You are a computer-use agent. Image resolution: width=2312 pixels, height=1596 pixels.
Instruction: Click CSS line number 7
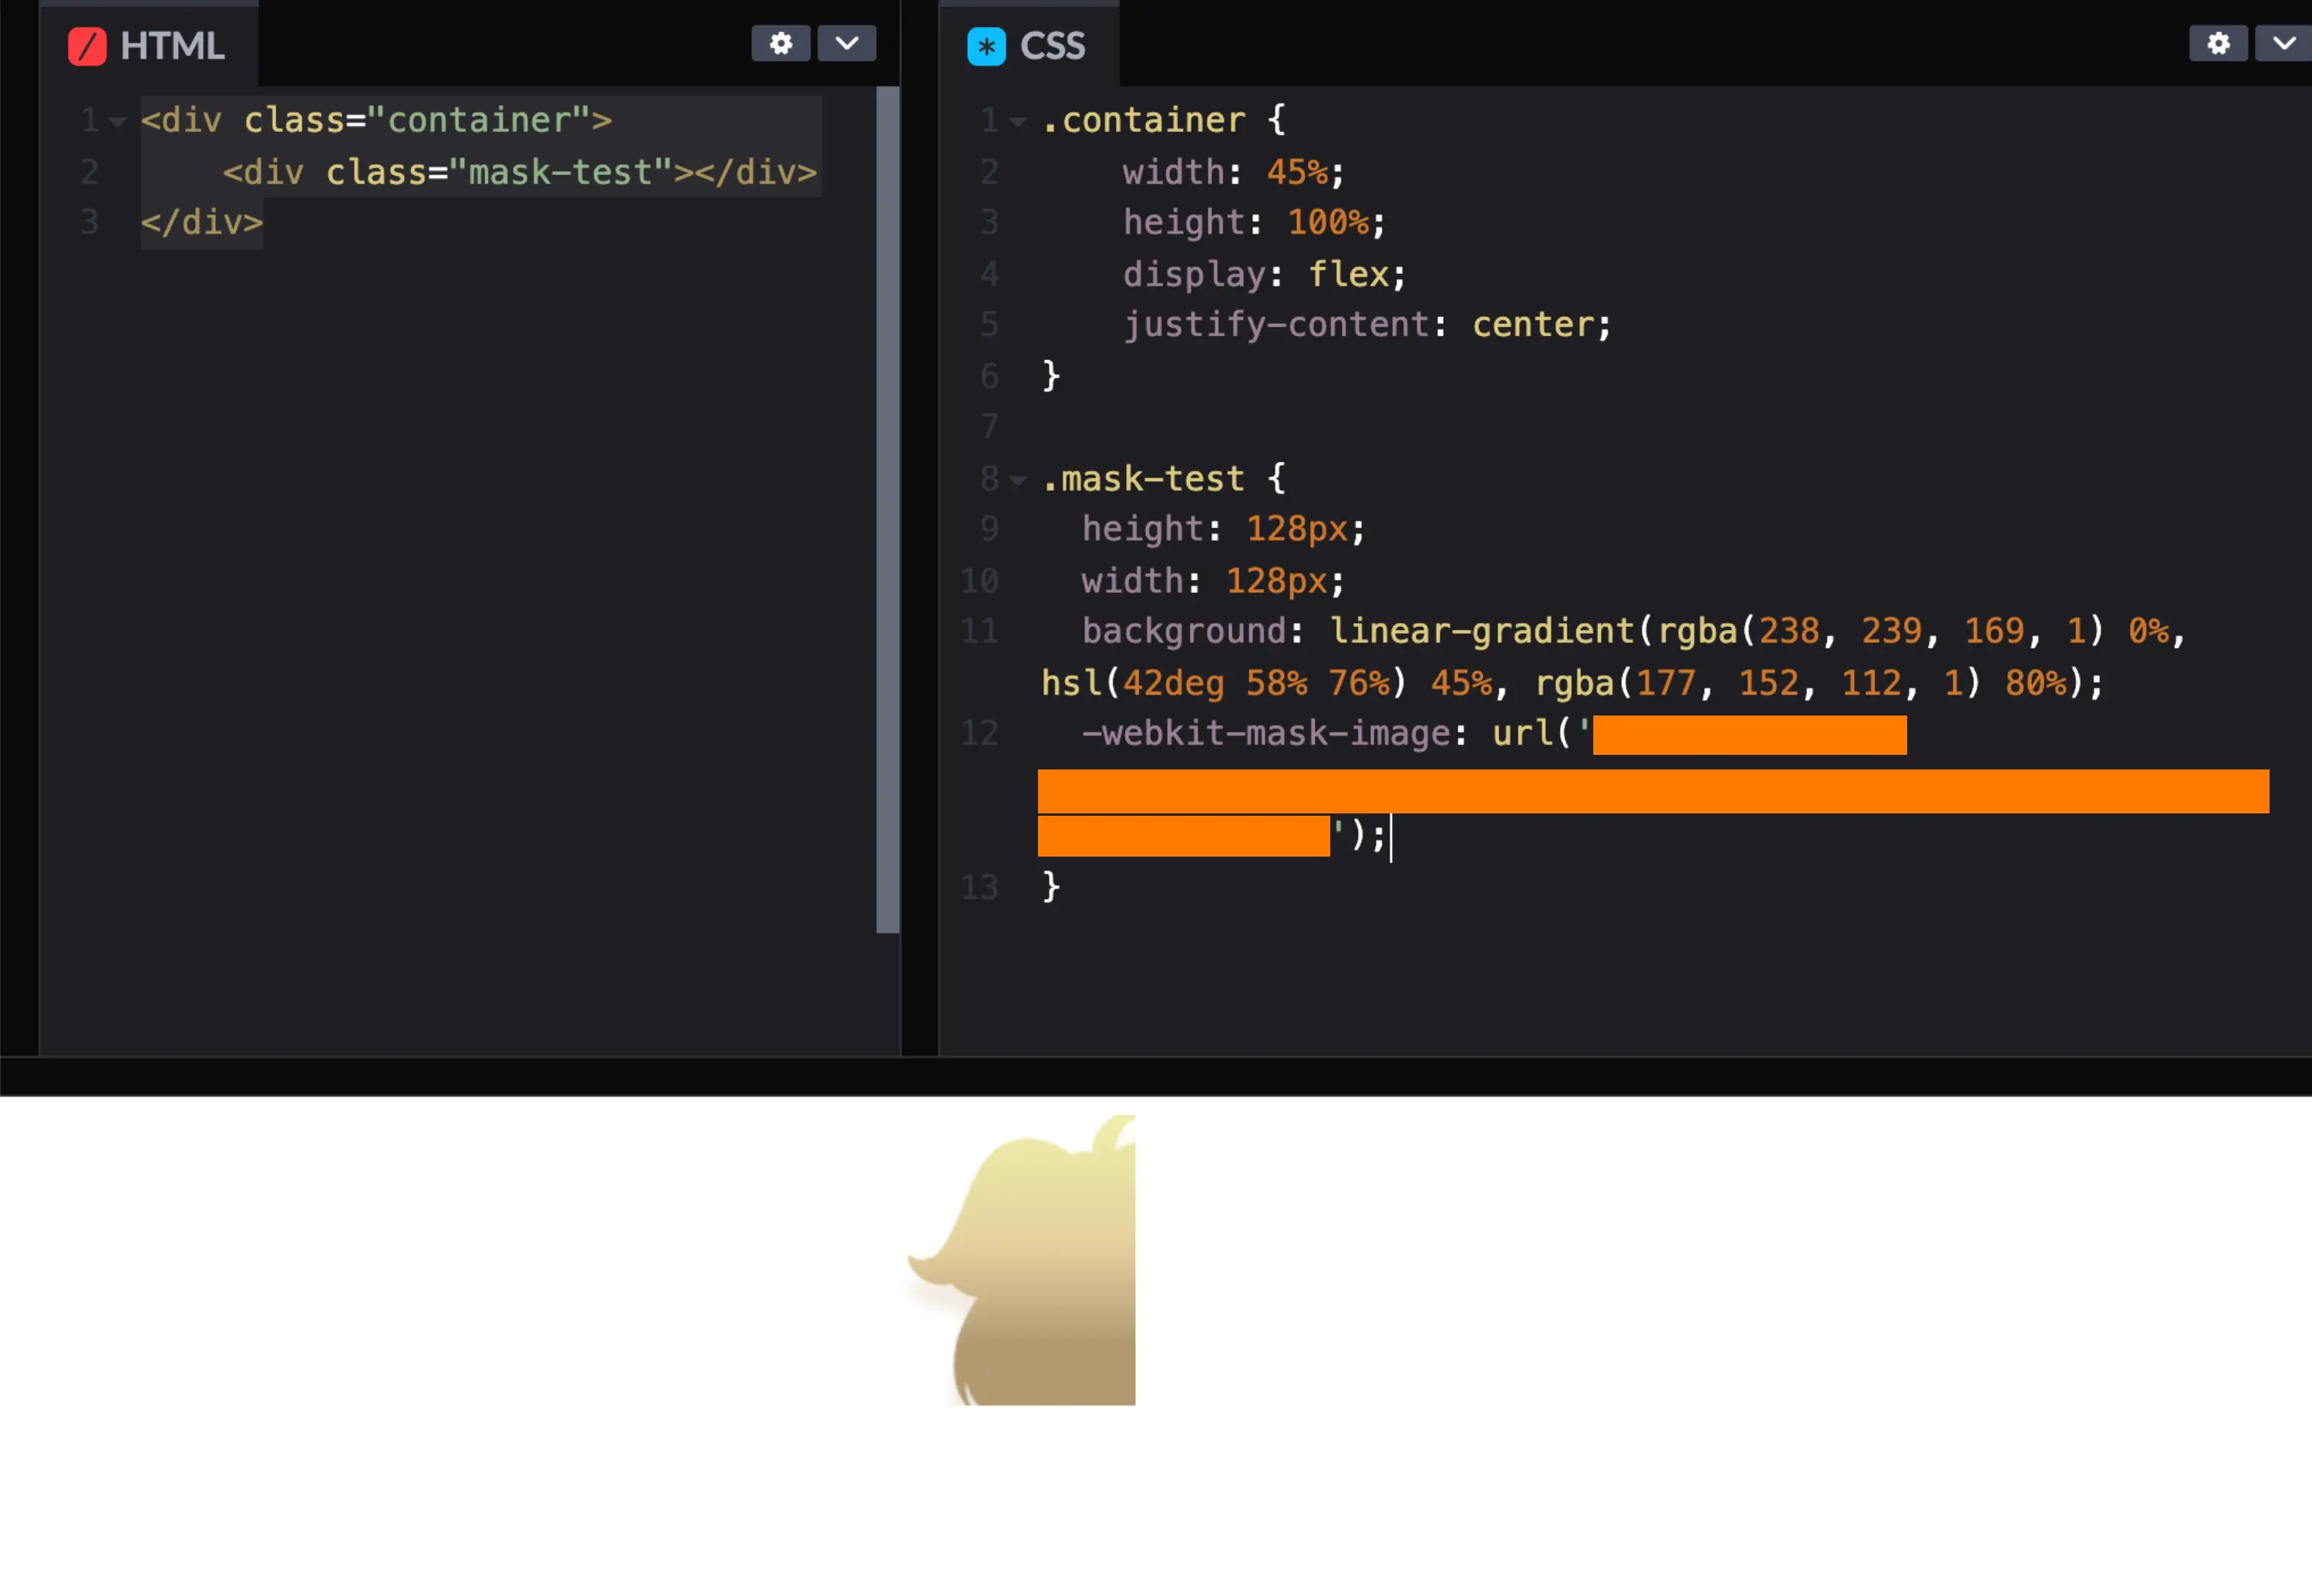click(x=989, y=427)
